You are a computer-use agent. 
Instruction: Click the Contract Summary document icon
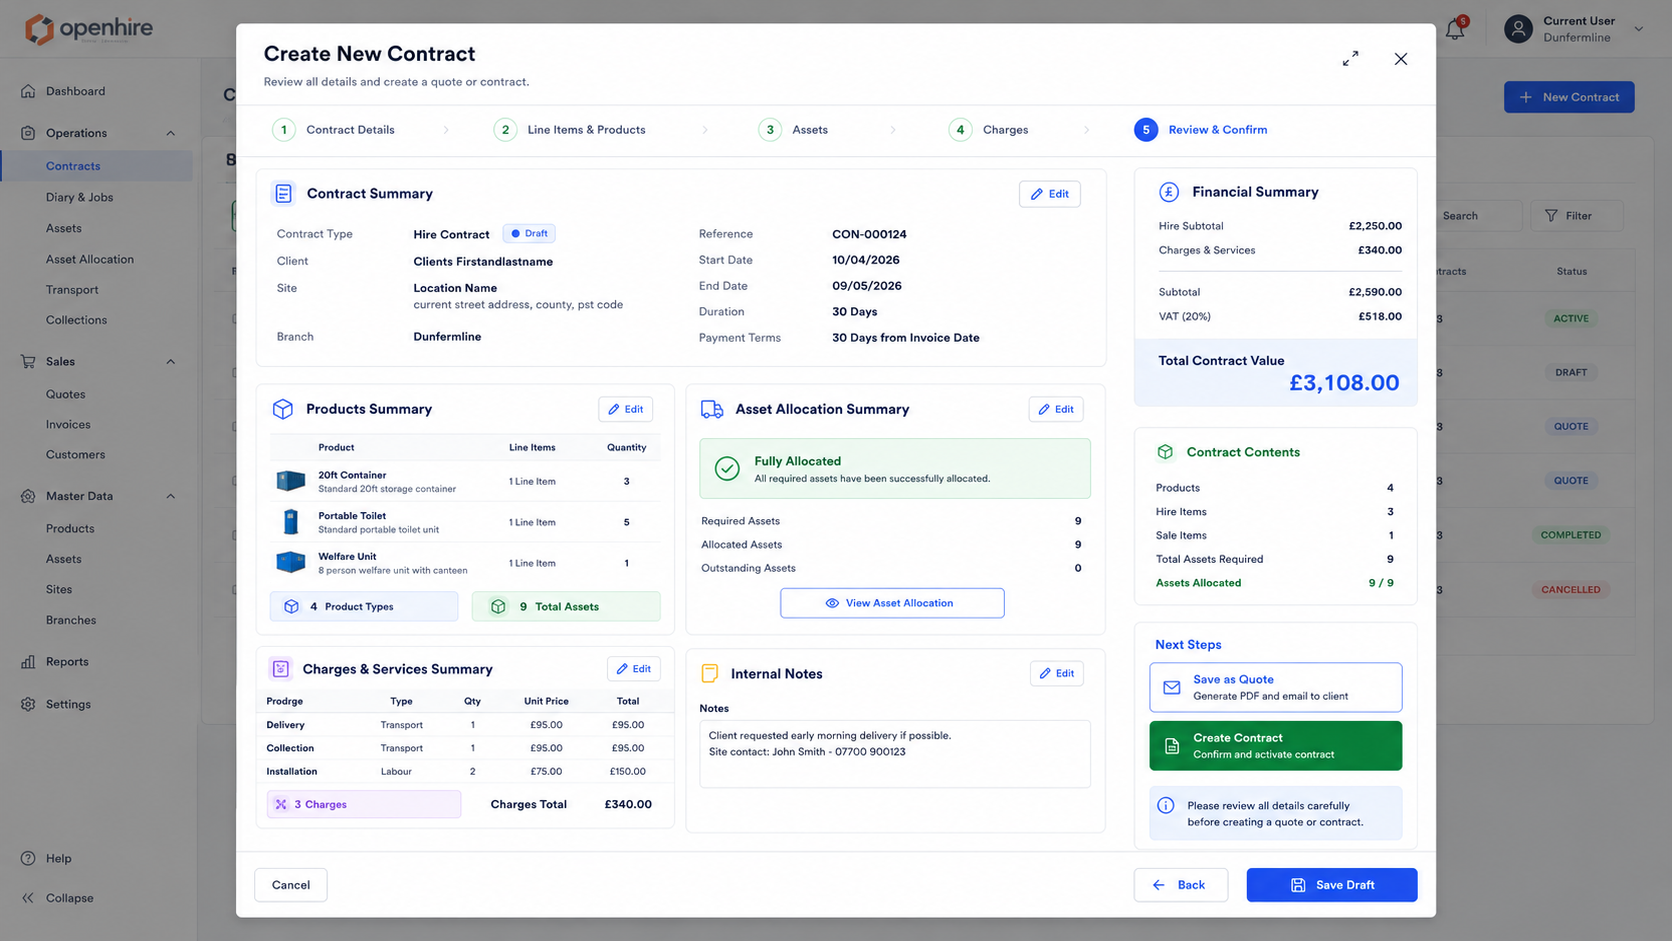pos(284,194)
